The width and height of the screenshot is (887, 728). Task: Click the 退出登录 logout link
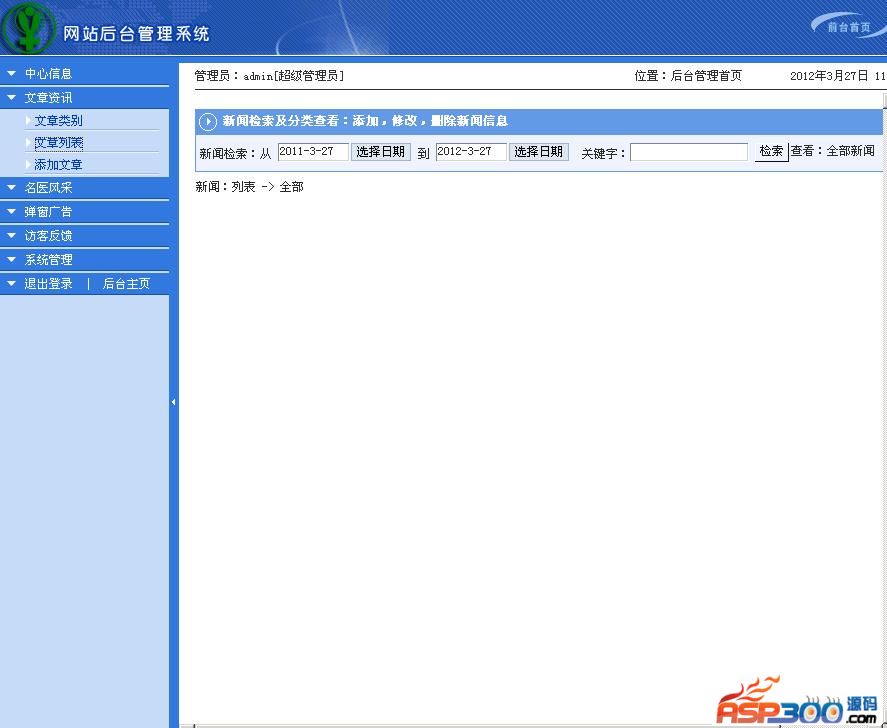[48, 284]
